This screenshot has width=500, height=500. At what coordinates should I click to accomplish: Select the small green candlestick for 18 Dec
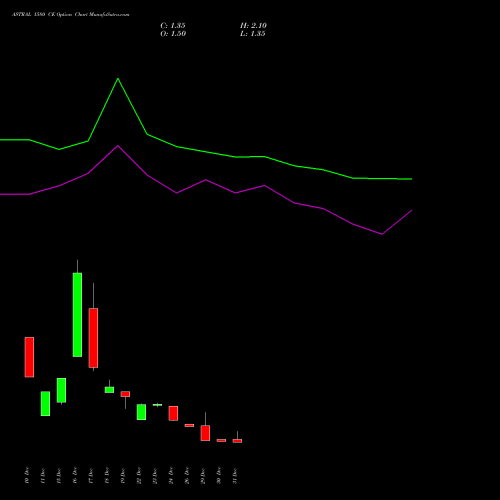tap(109, 390)
